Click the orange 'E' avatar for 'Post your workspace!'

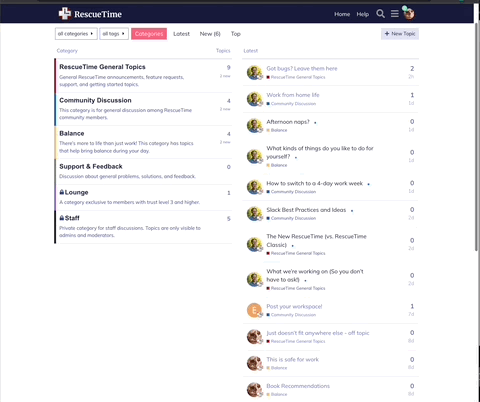255,310
